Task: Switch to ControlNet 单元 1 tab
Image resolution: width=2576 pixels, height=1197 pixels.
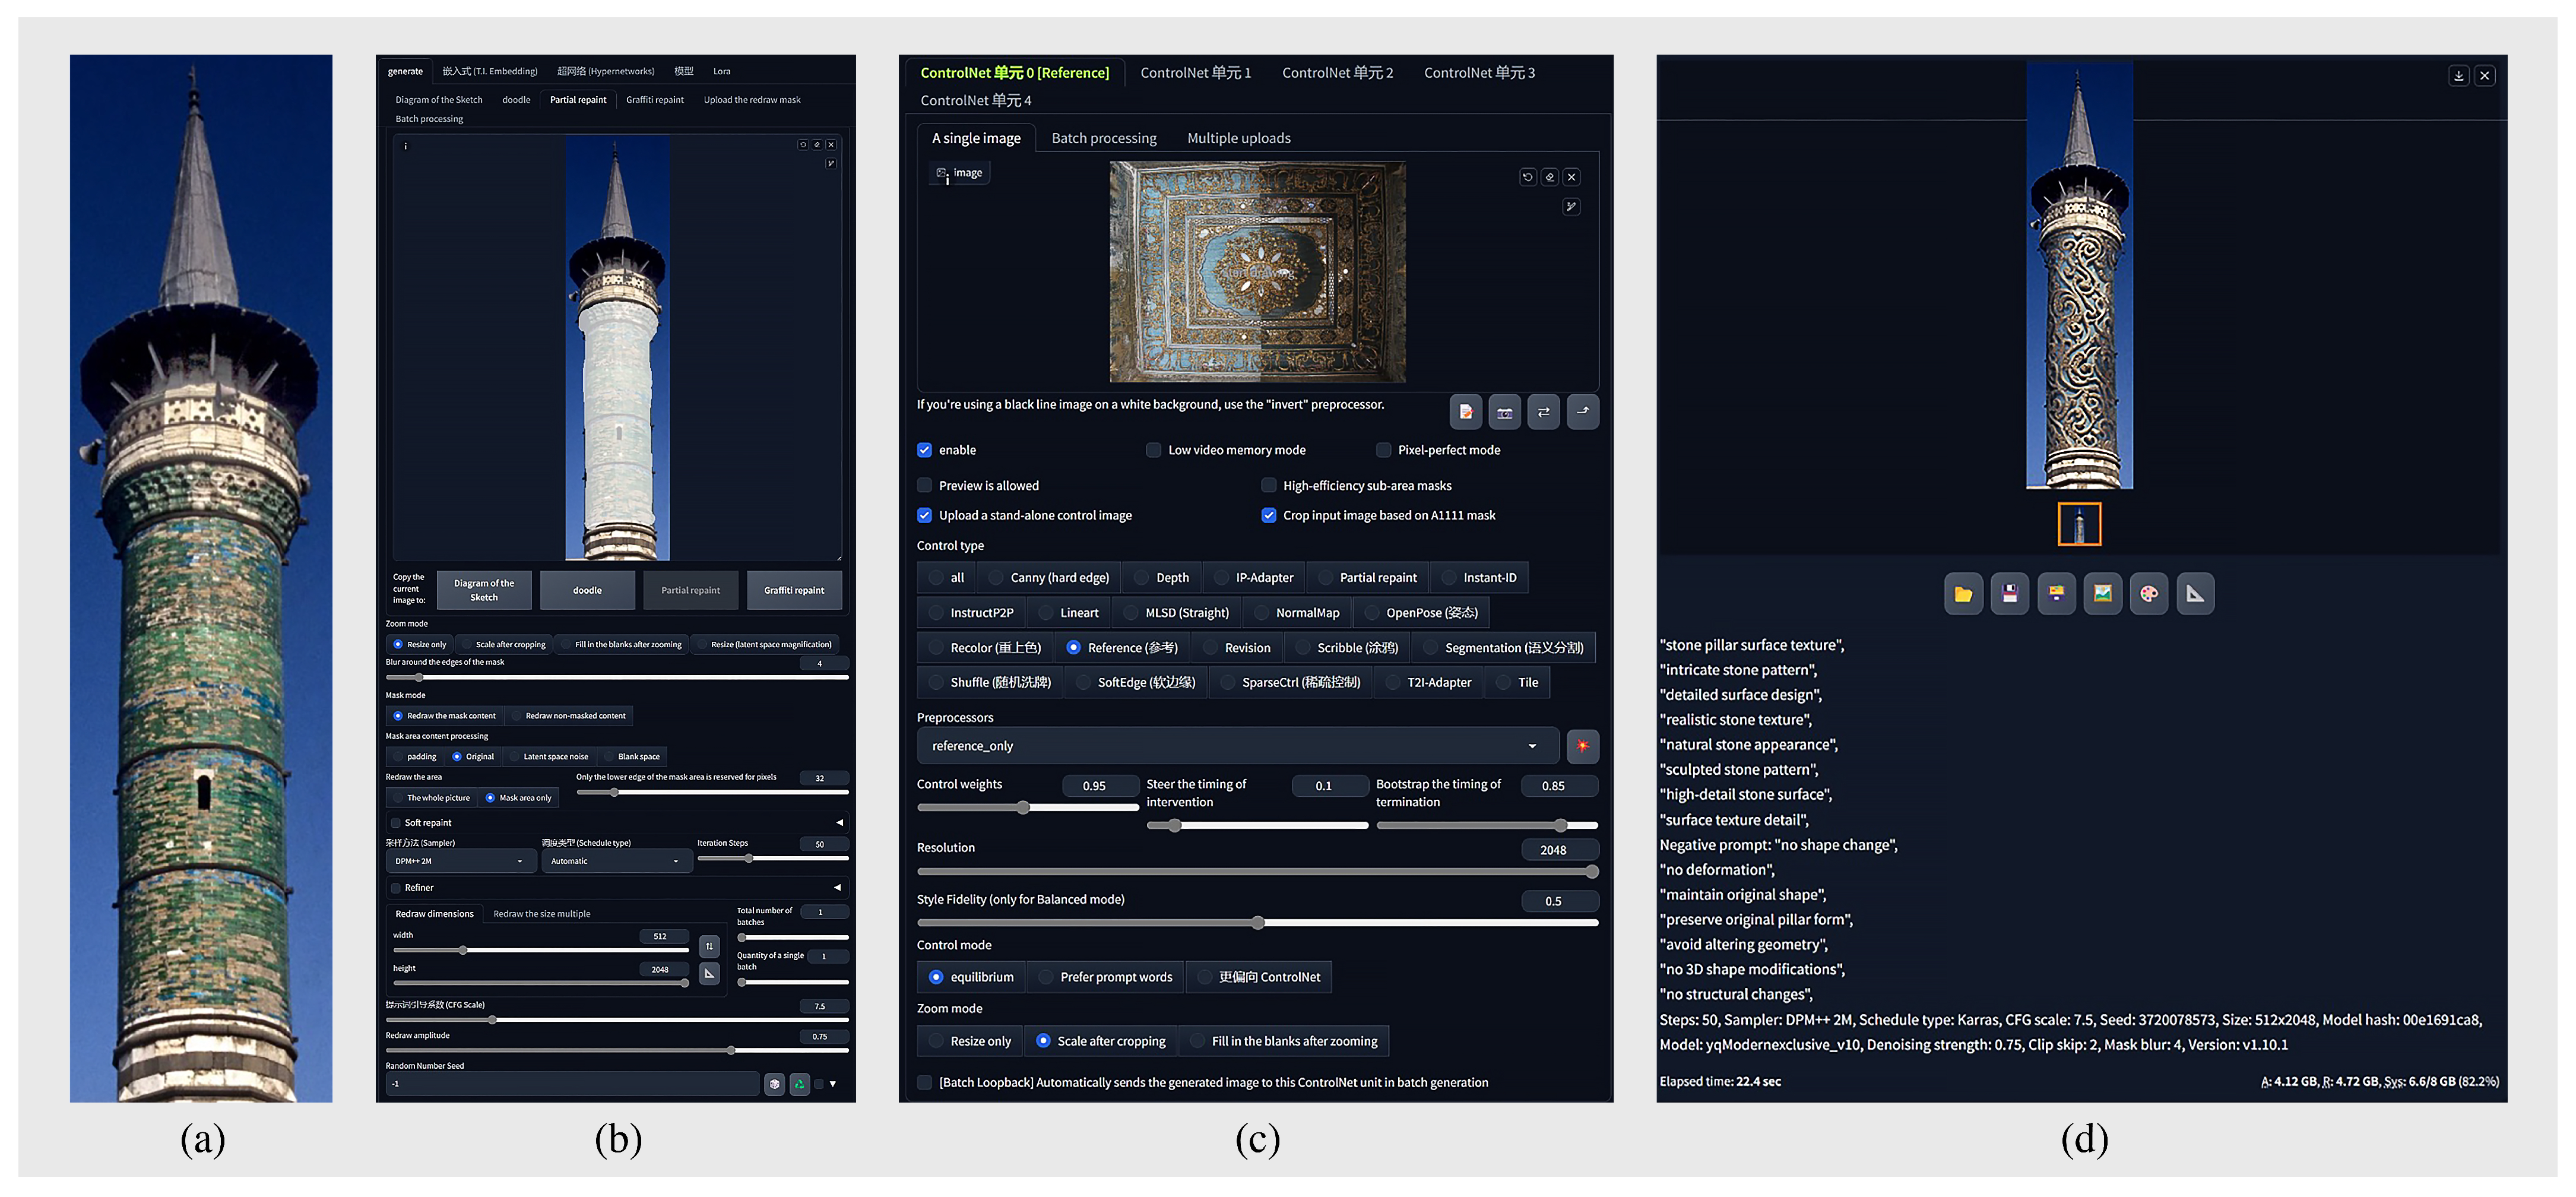Action: coord(1195,73)
